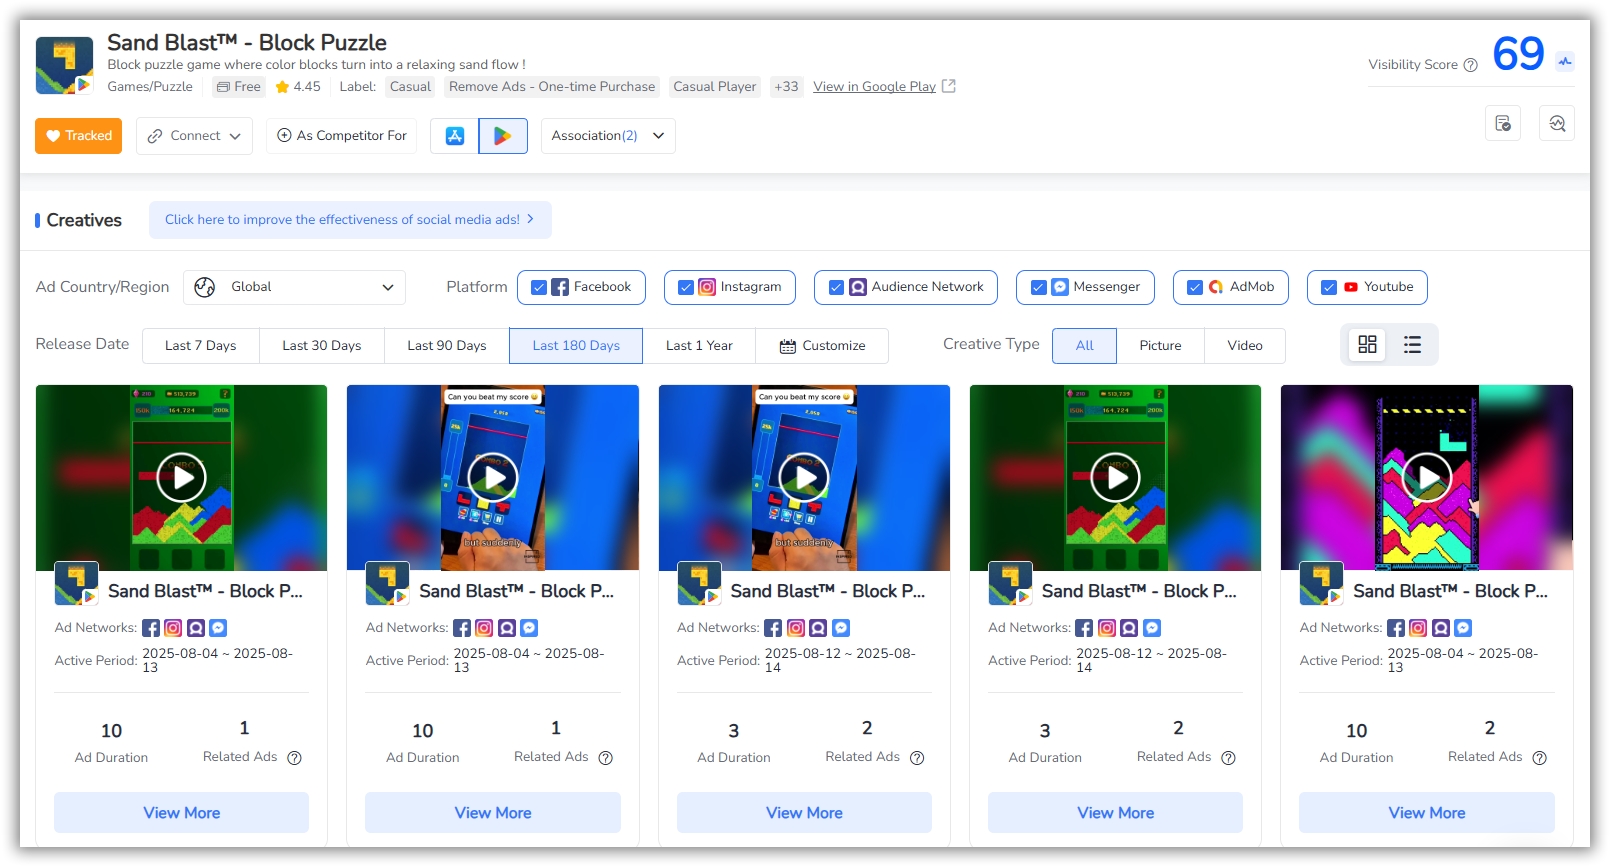This screenshot has height=867, width=1610.
Task: Select Last 30 Days release date
Action: pyautogui.click(x=322, y=346)
